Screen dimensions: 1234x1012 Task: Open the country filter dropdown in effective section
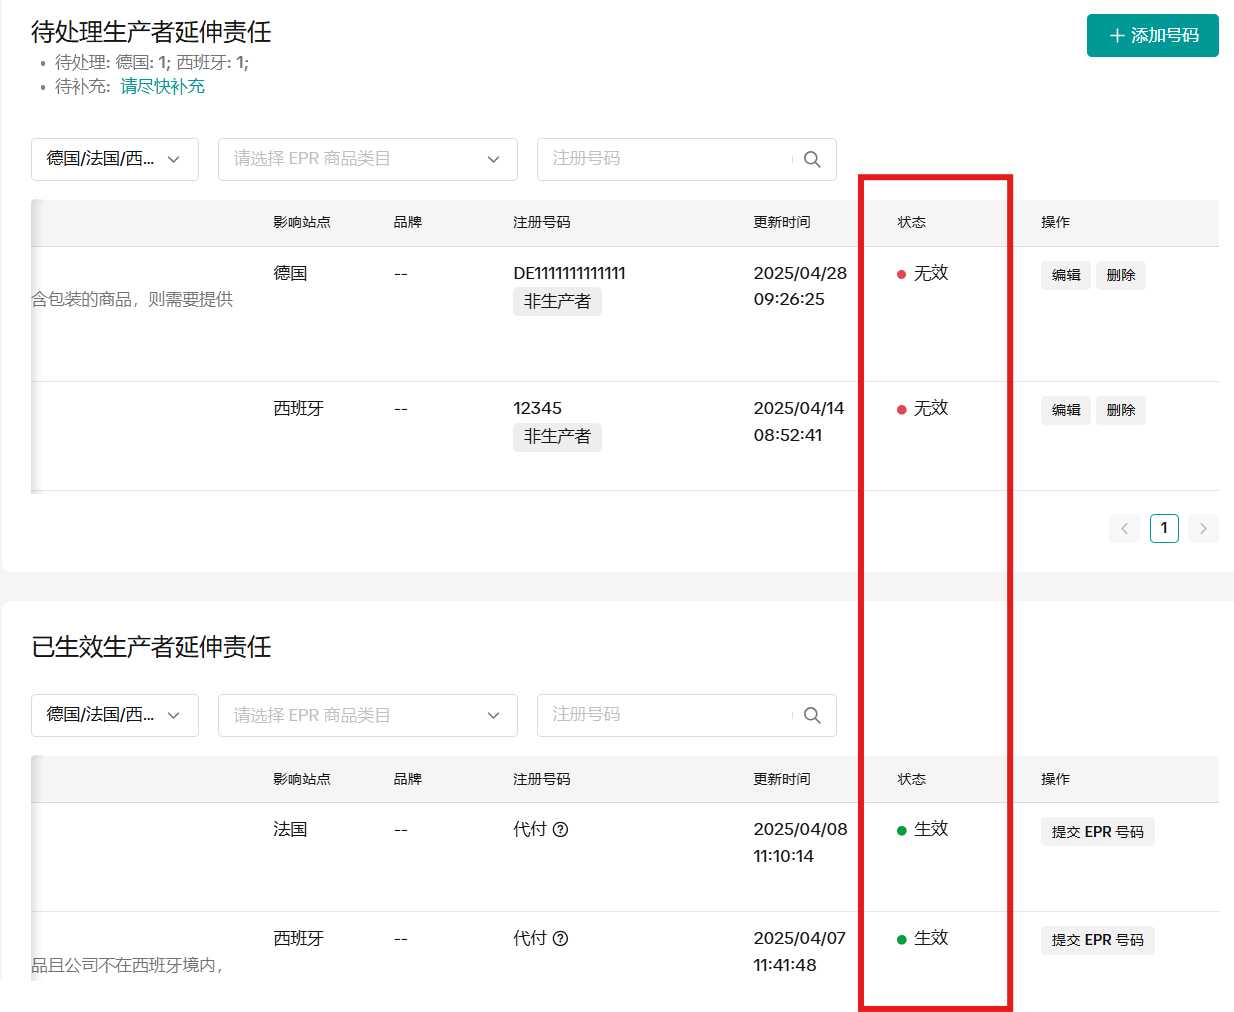[114, 714]
